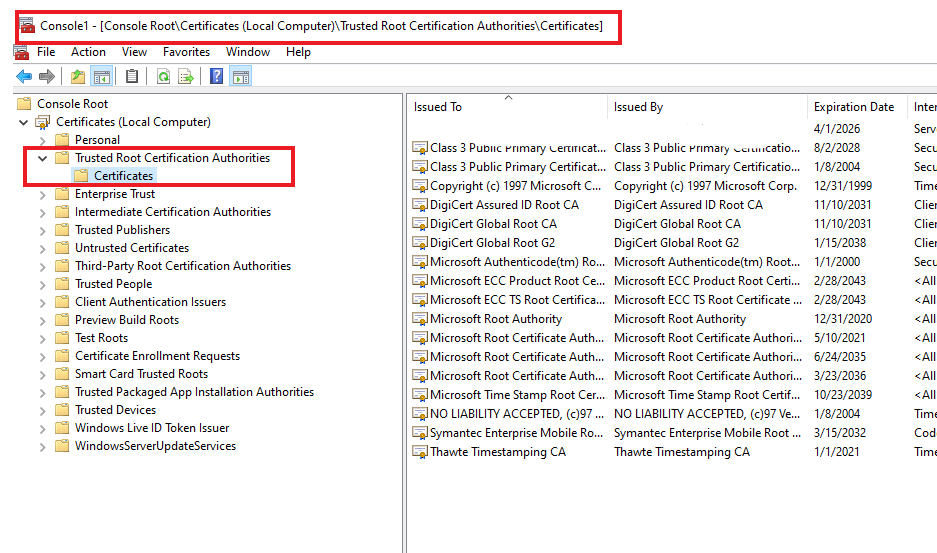Screen dimensions: 937x553
Task: Click the Export List toolbar icon
Action: [x=186, y=77]
